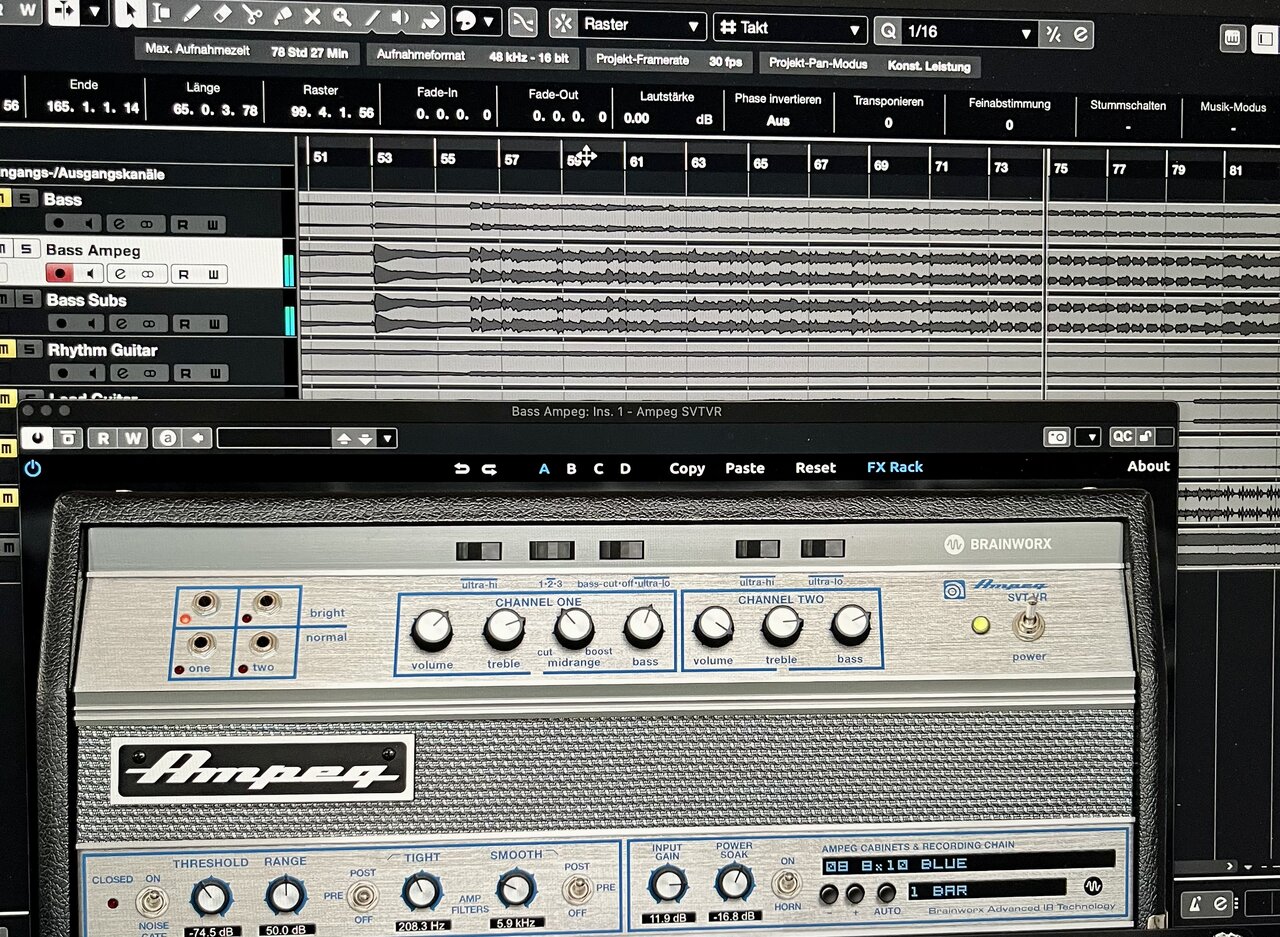Activate plugin bypass button in plugin window header
Screen dimensions: 1280x937
[66, 438]
